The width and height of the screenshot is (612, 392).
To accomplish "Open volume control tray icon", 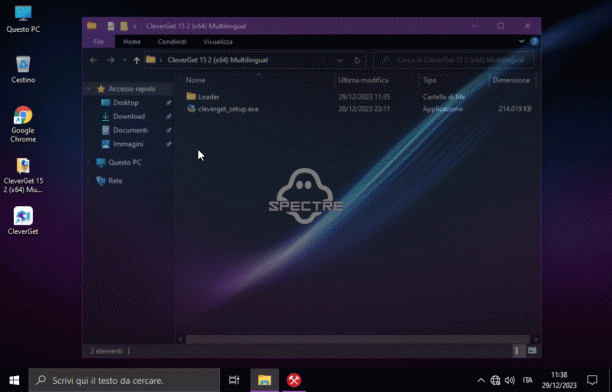I will coord(509,380).
